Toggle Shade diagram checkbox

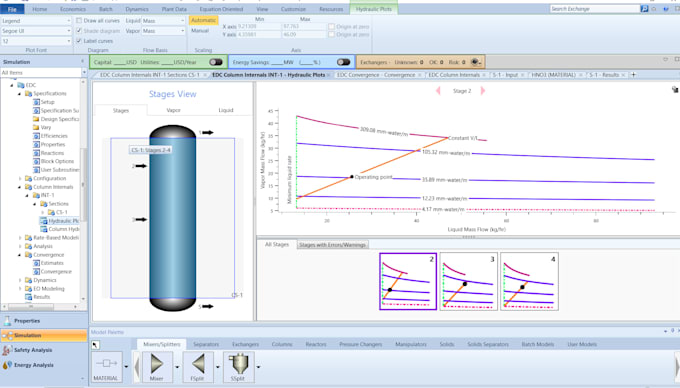(x=79, y=31)
